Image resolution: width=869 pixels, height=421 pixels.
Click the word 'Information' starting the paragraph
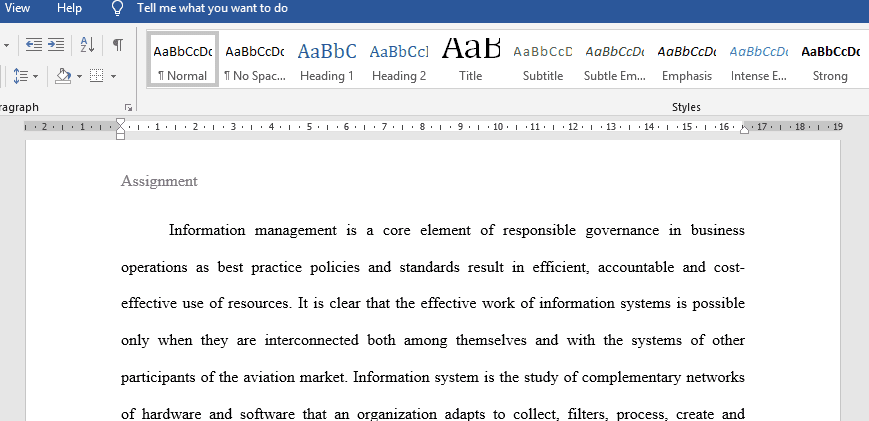pyautogui.click(x=207, y=230)
